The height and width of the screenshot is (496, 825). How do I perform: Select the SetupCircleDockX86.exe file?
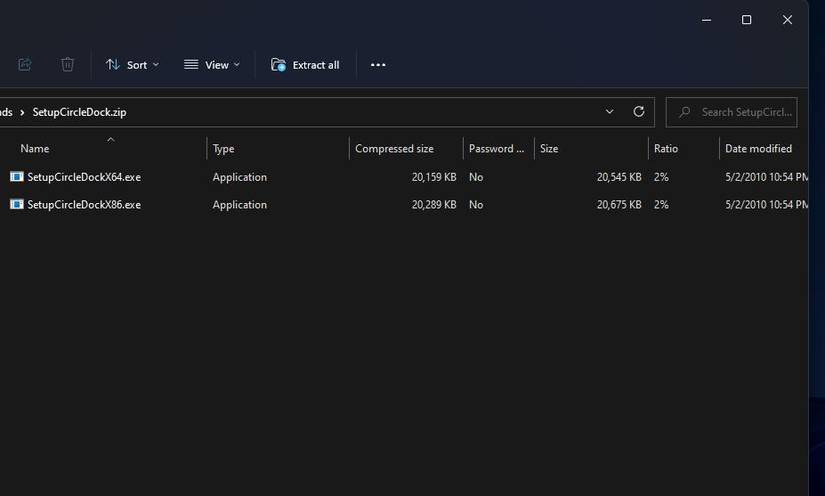[x=84, y=205]
